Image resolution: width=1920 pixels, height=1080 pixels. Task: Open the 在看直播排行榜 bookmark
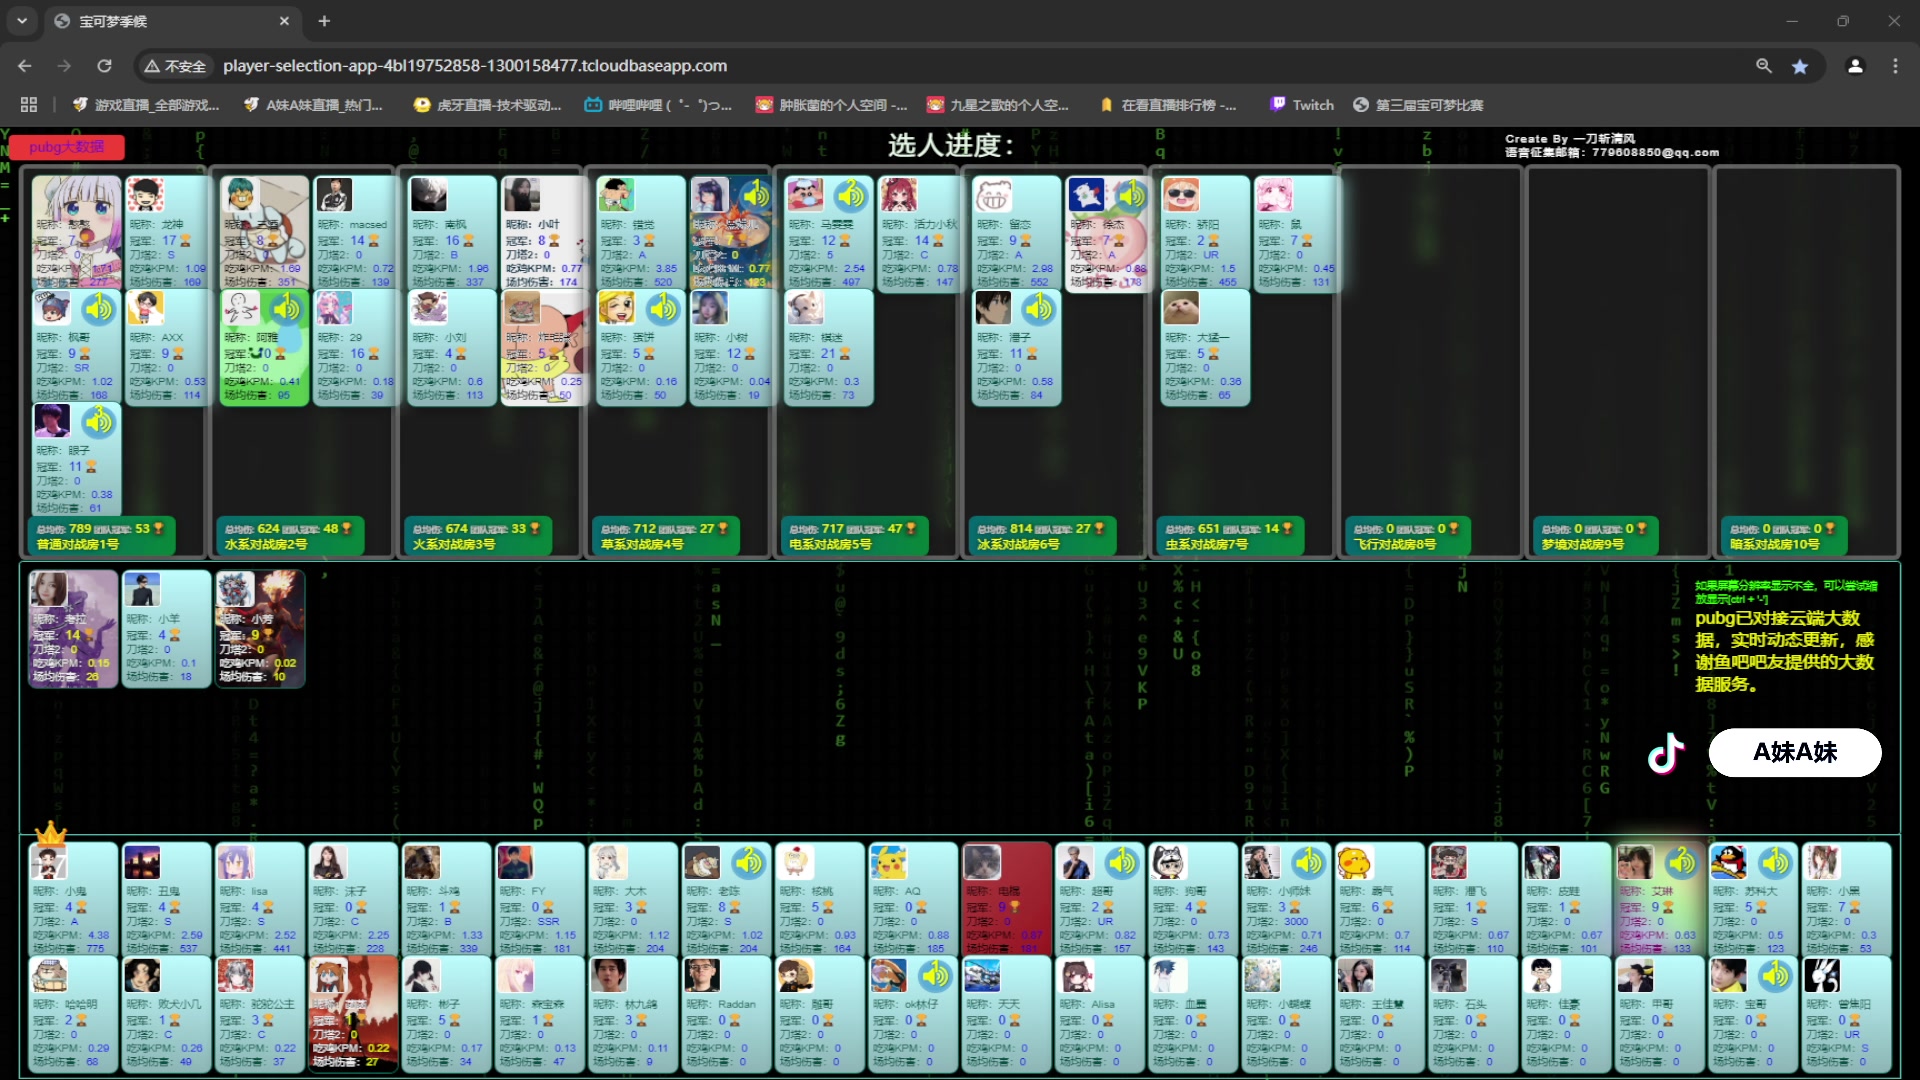[1167, 105]
